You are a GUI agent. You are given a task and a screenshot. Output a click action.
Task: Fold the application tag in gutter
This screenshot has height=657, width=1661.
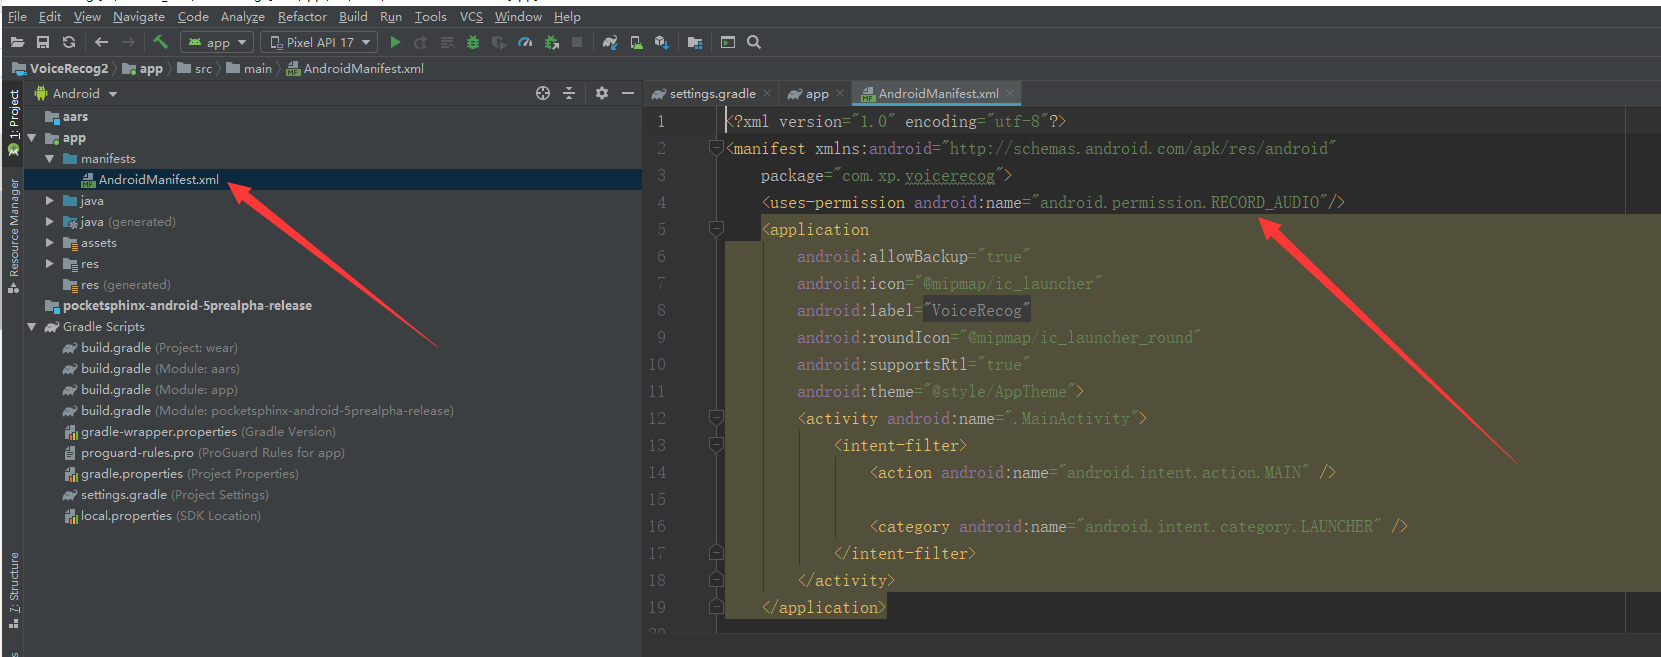pos(716,229)
